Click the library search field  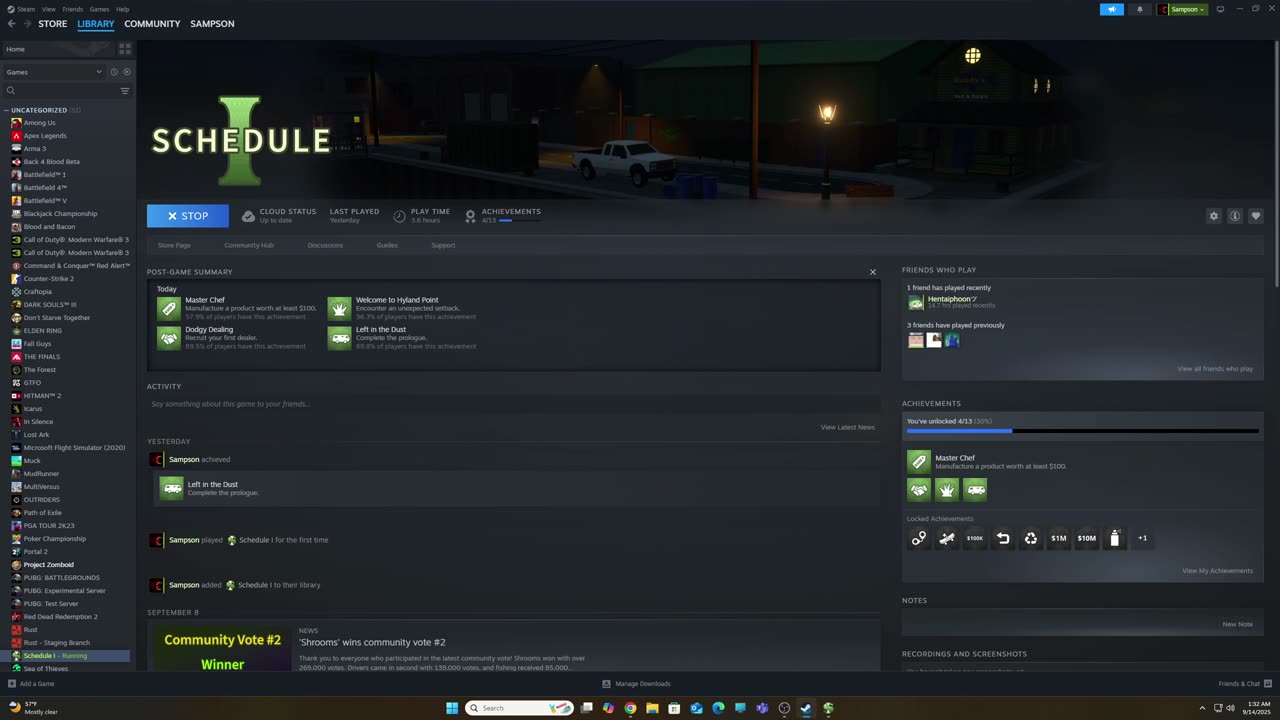click(60, 91)
